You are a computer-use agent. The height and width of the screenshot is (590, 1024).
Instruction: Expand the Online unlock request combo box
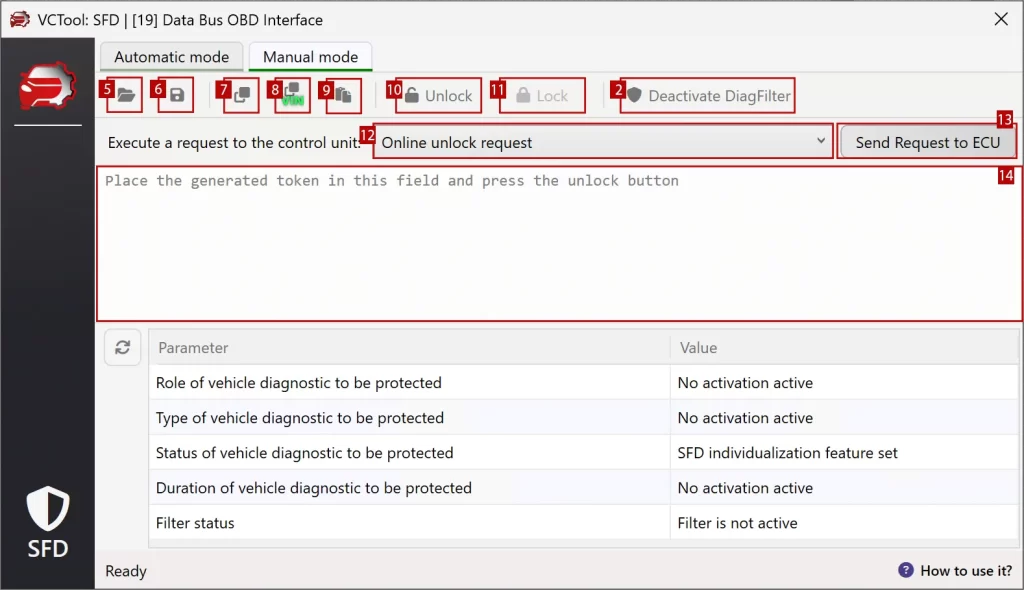(600, 141)
